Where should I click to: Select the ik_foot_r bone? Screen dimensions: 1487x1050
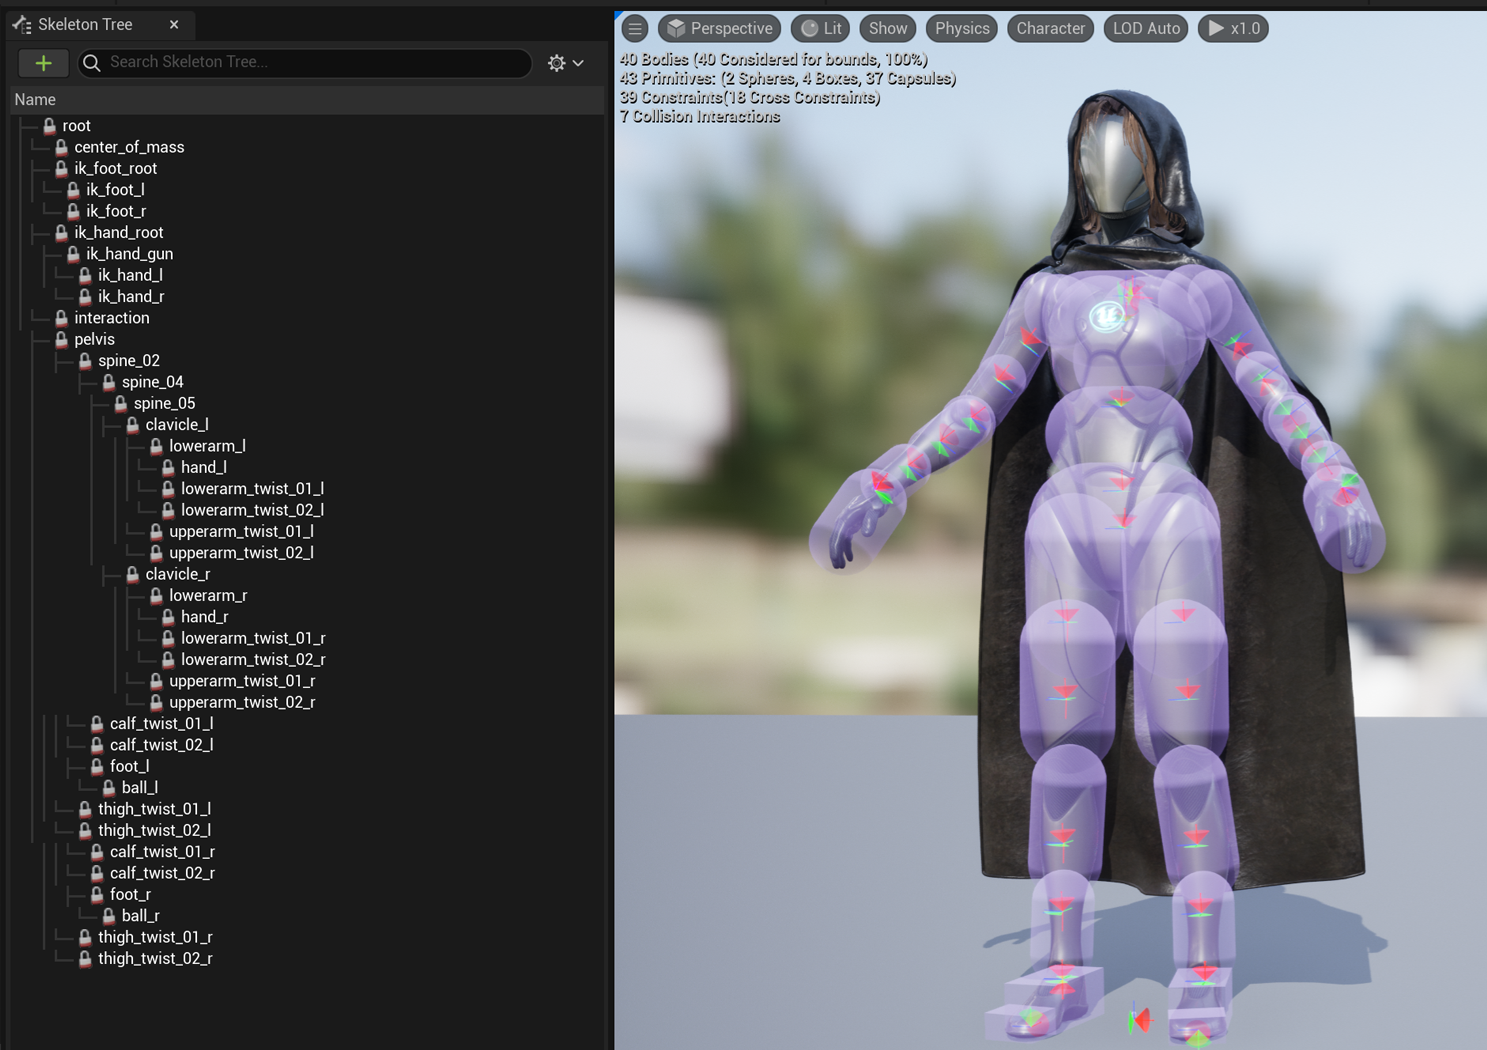click(x=116, y=211)
